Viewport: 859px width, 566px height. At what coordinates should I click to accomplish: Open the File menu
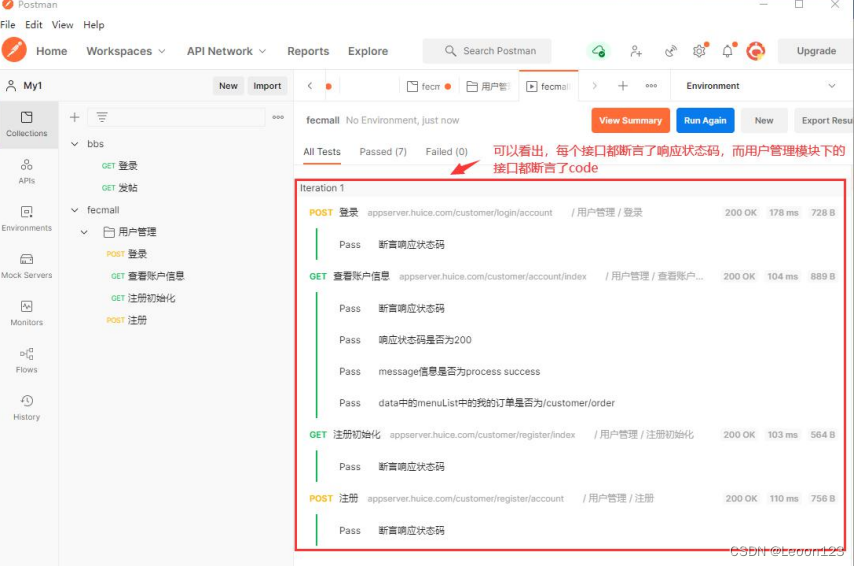pos(8,25)
